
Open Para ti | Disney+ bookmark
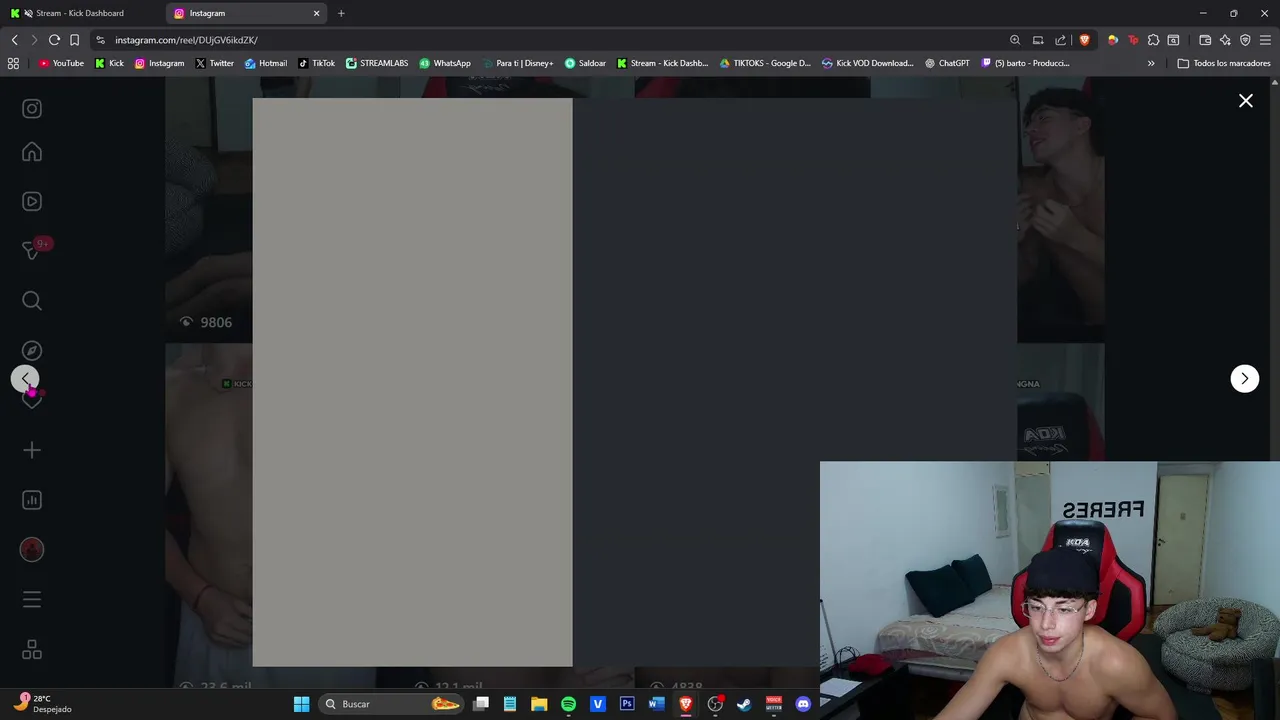tap(517, 63)
